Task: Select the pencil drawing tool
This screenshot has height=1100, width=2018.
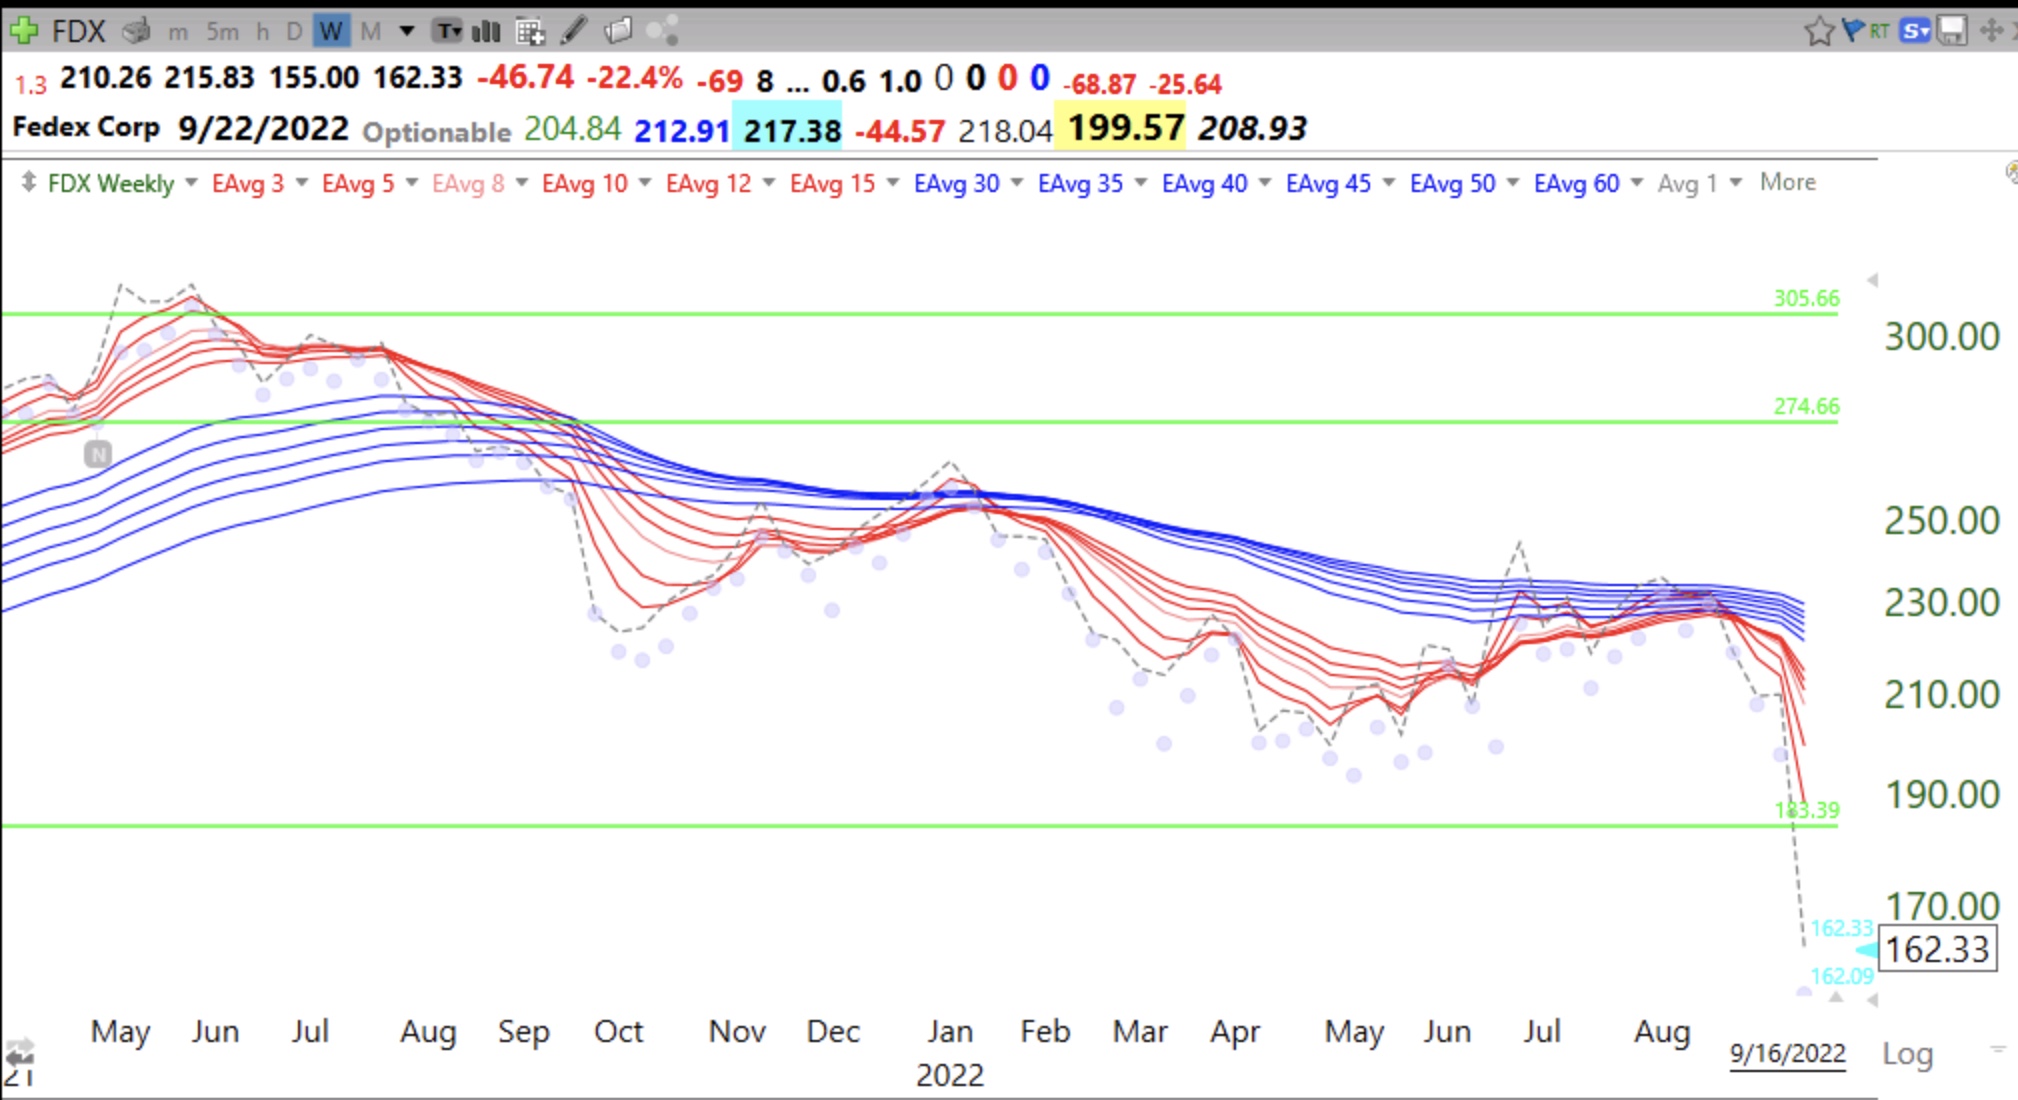Action: click(573, 31)
